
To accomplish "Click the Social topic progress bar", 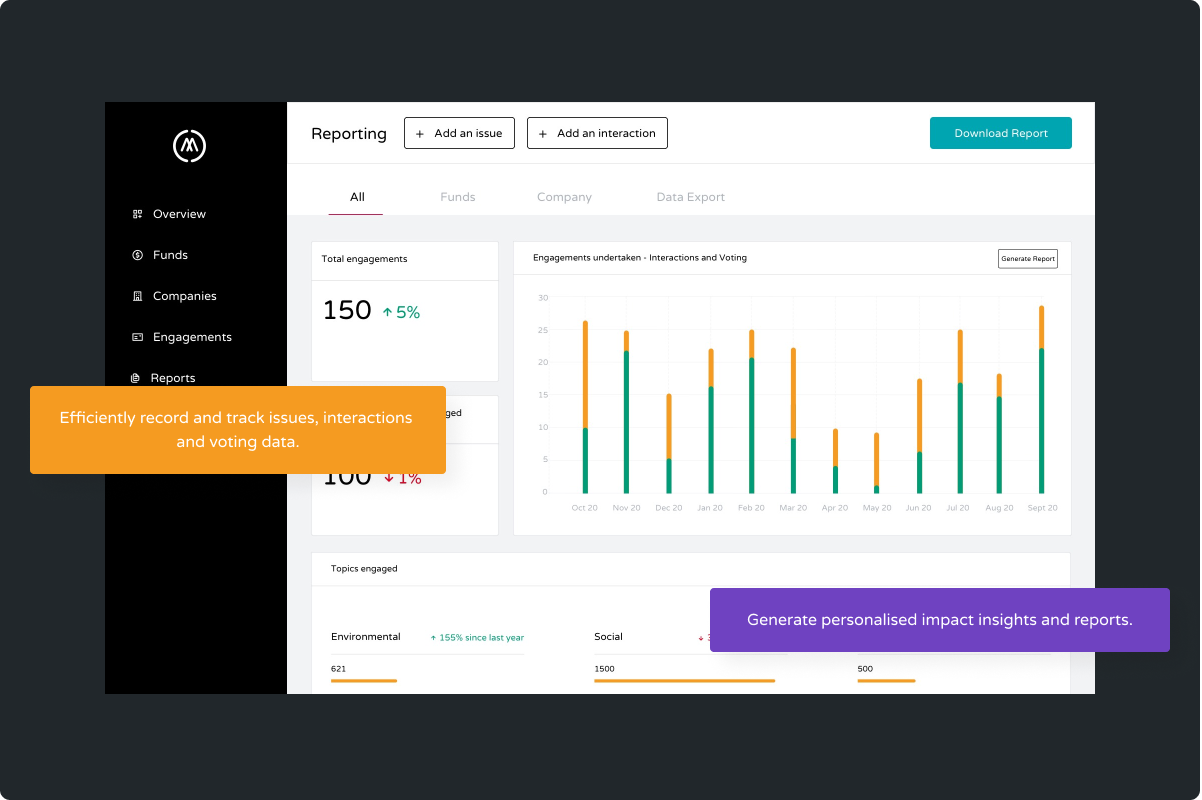I will click(x=684, y=681).
